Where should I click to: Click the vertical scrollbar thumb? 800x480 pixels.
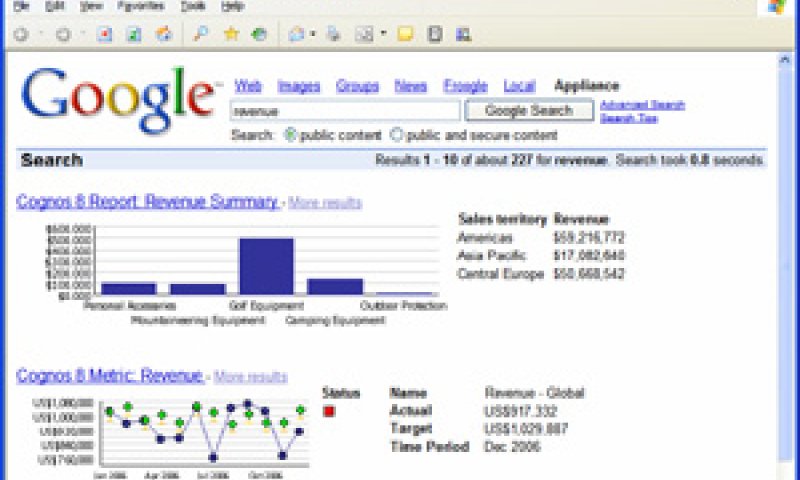[x=784, y=265]
